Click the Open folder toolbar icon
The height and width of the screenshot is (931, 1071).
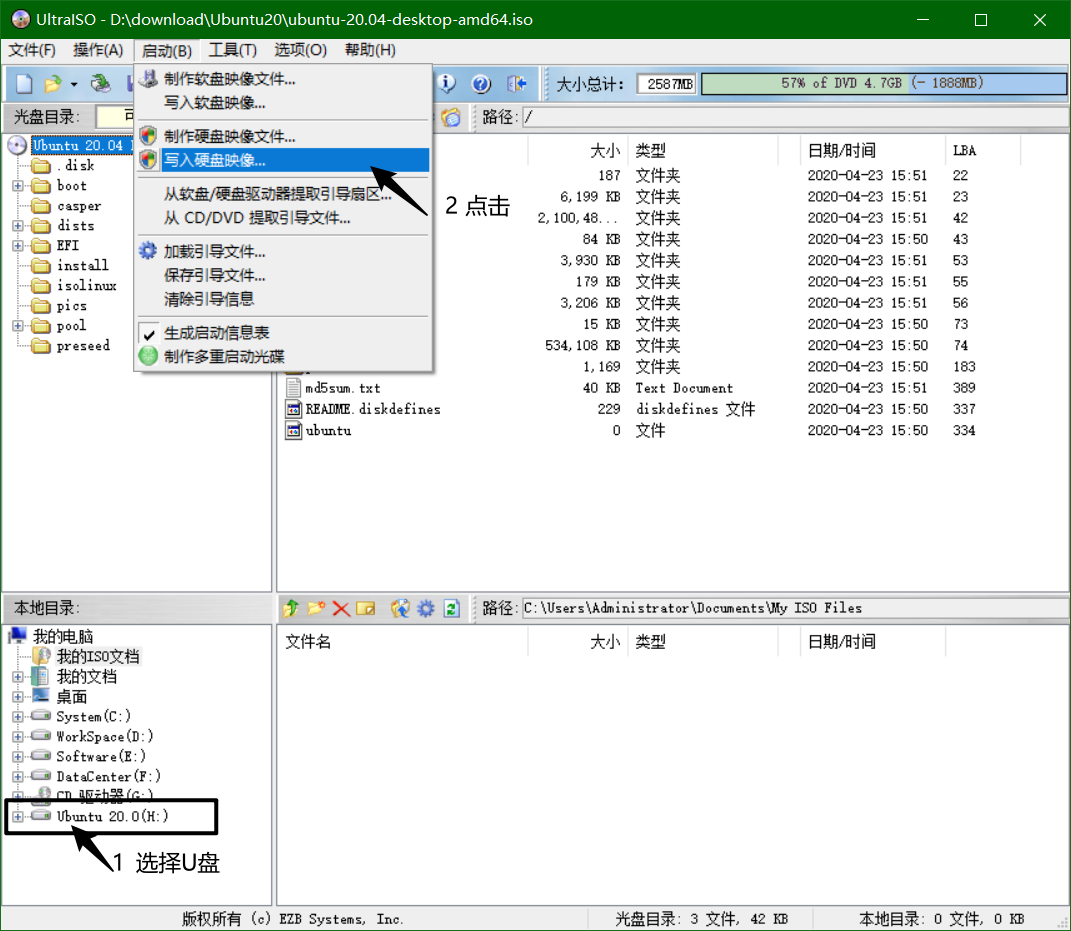click(53, 83)
